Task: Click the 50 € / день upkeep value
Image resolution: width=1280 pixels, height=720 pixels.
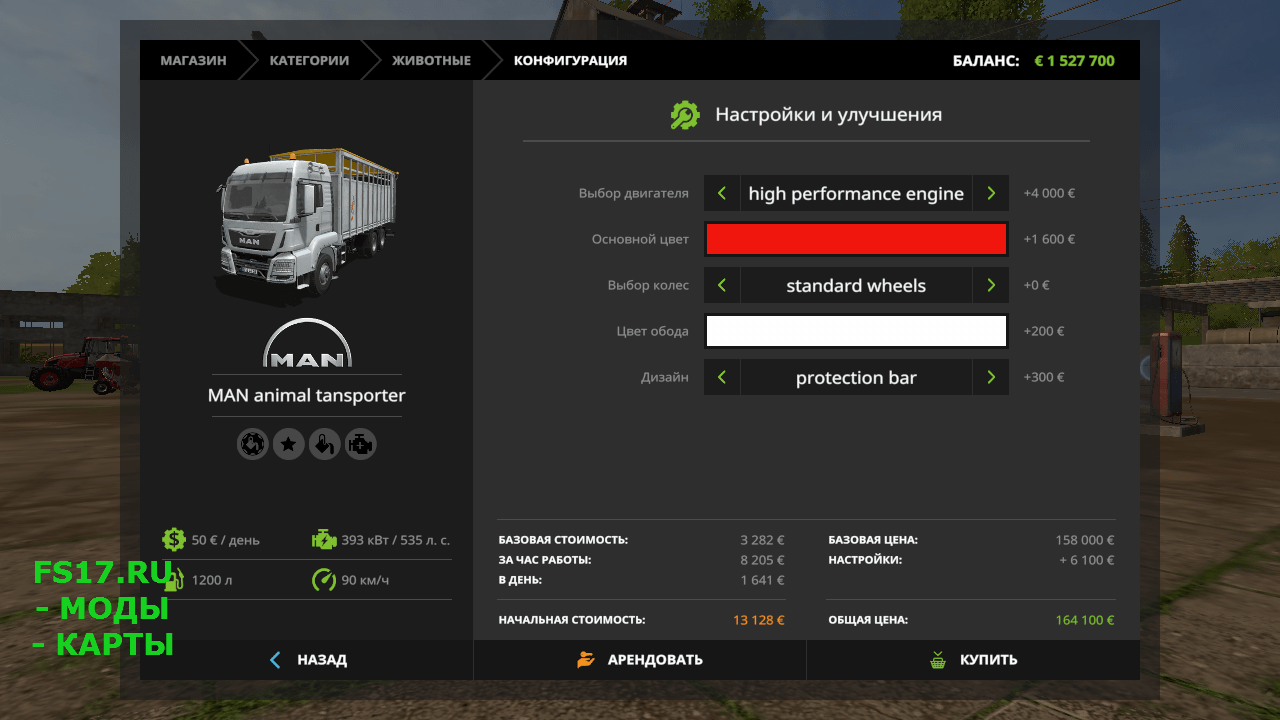Action: (225, 540)
